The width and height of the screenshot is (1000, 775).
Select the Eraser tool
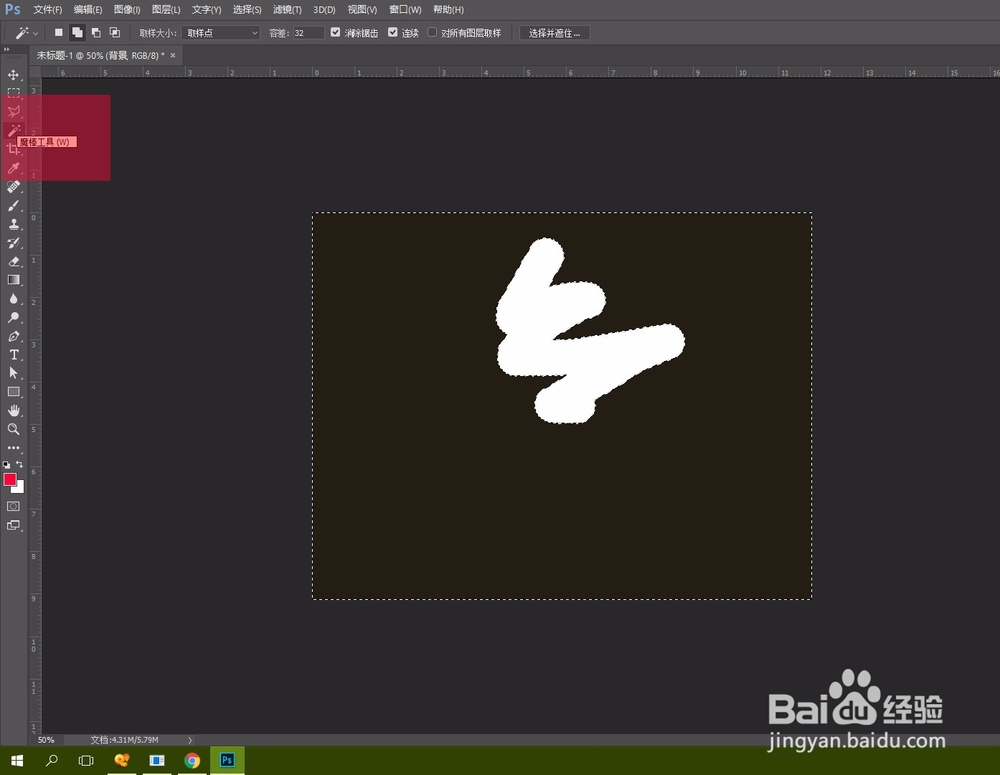click(13, 262)
